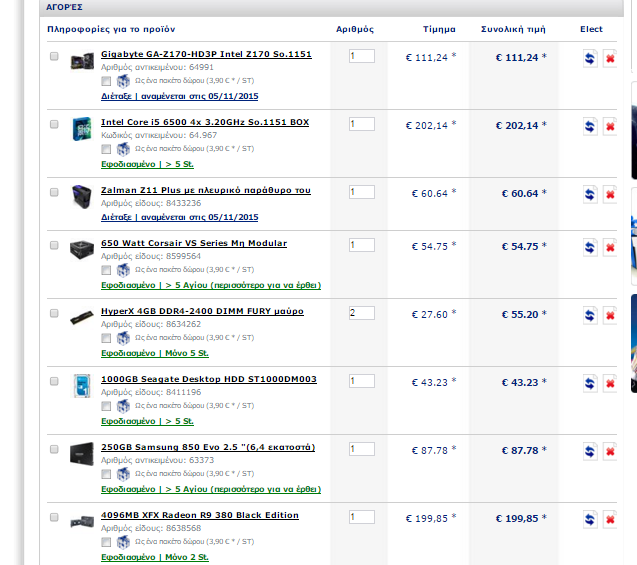Select row checkbox for Intel Core i5 6500
637x565 pixels.
coord(54,124)
